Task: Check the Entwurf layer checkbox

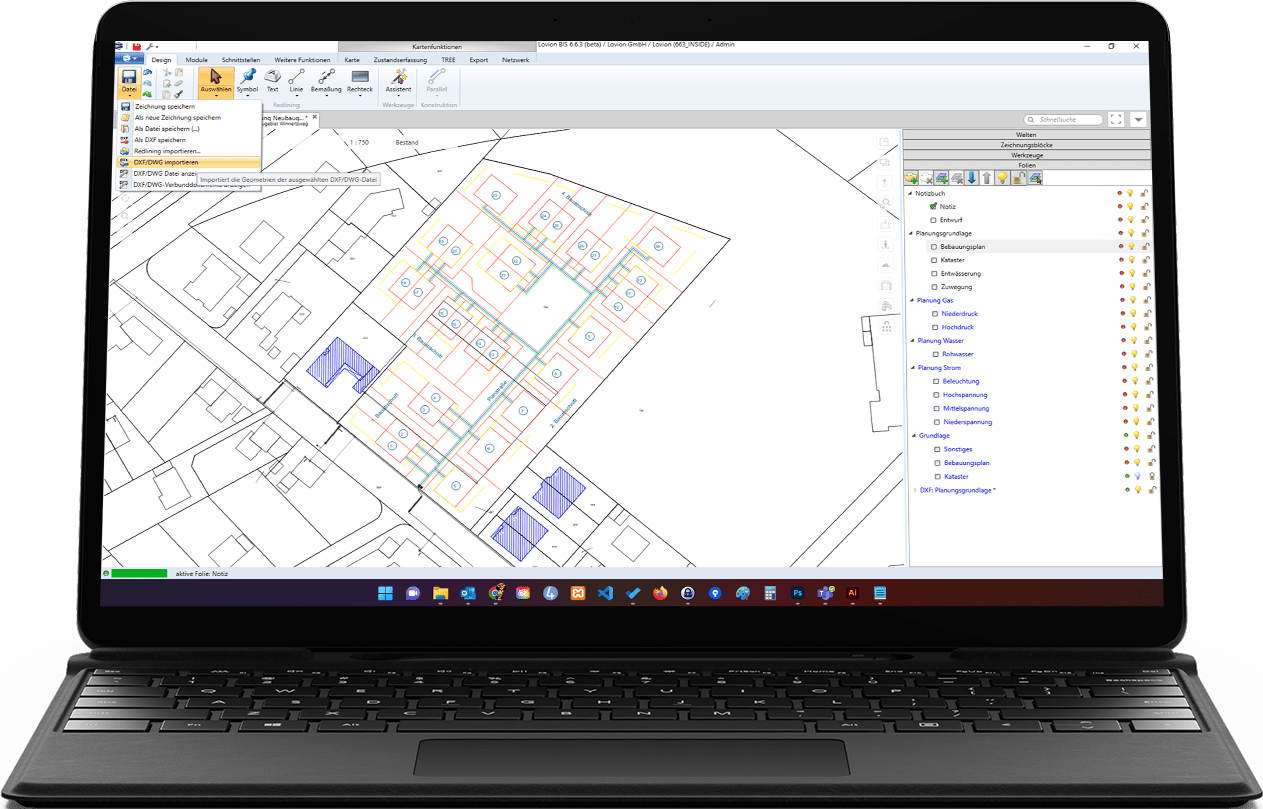Action: click(x=933, y=220)
